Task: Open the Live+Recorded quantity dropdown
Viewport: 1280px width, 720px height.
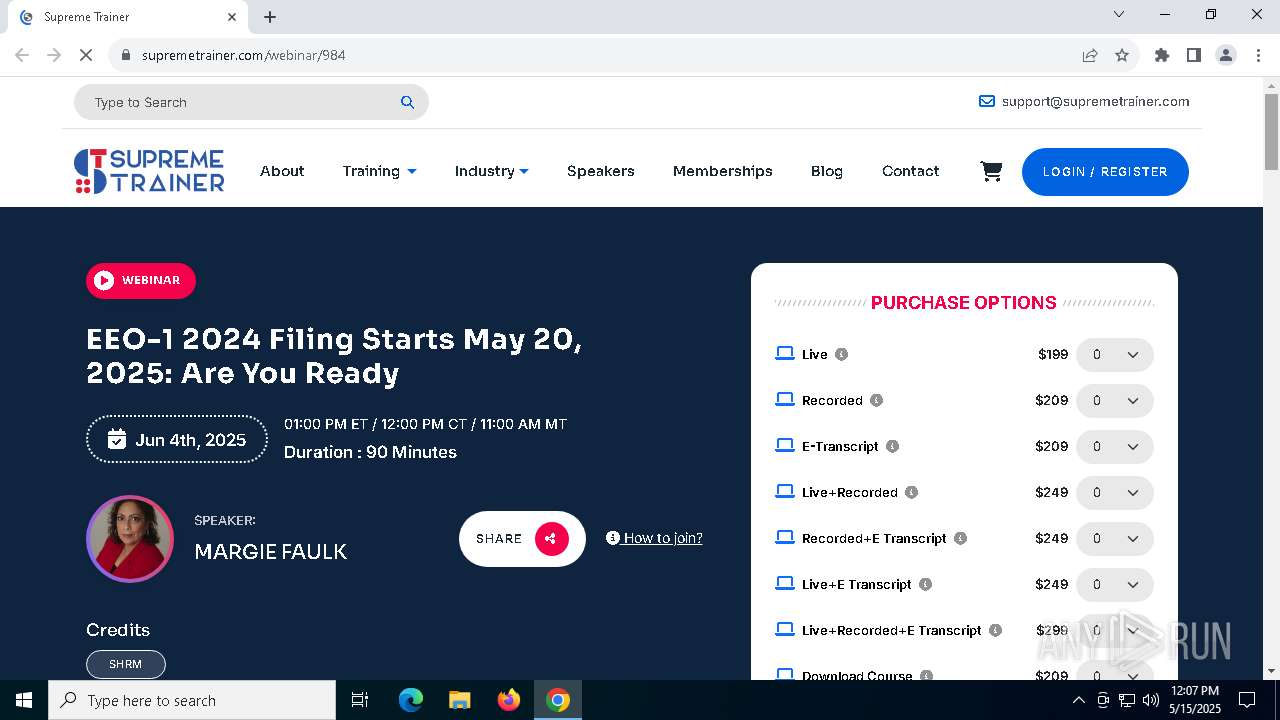Action: (x=1115, y=493)
